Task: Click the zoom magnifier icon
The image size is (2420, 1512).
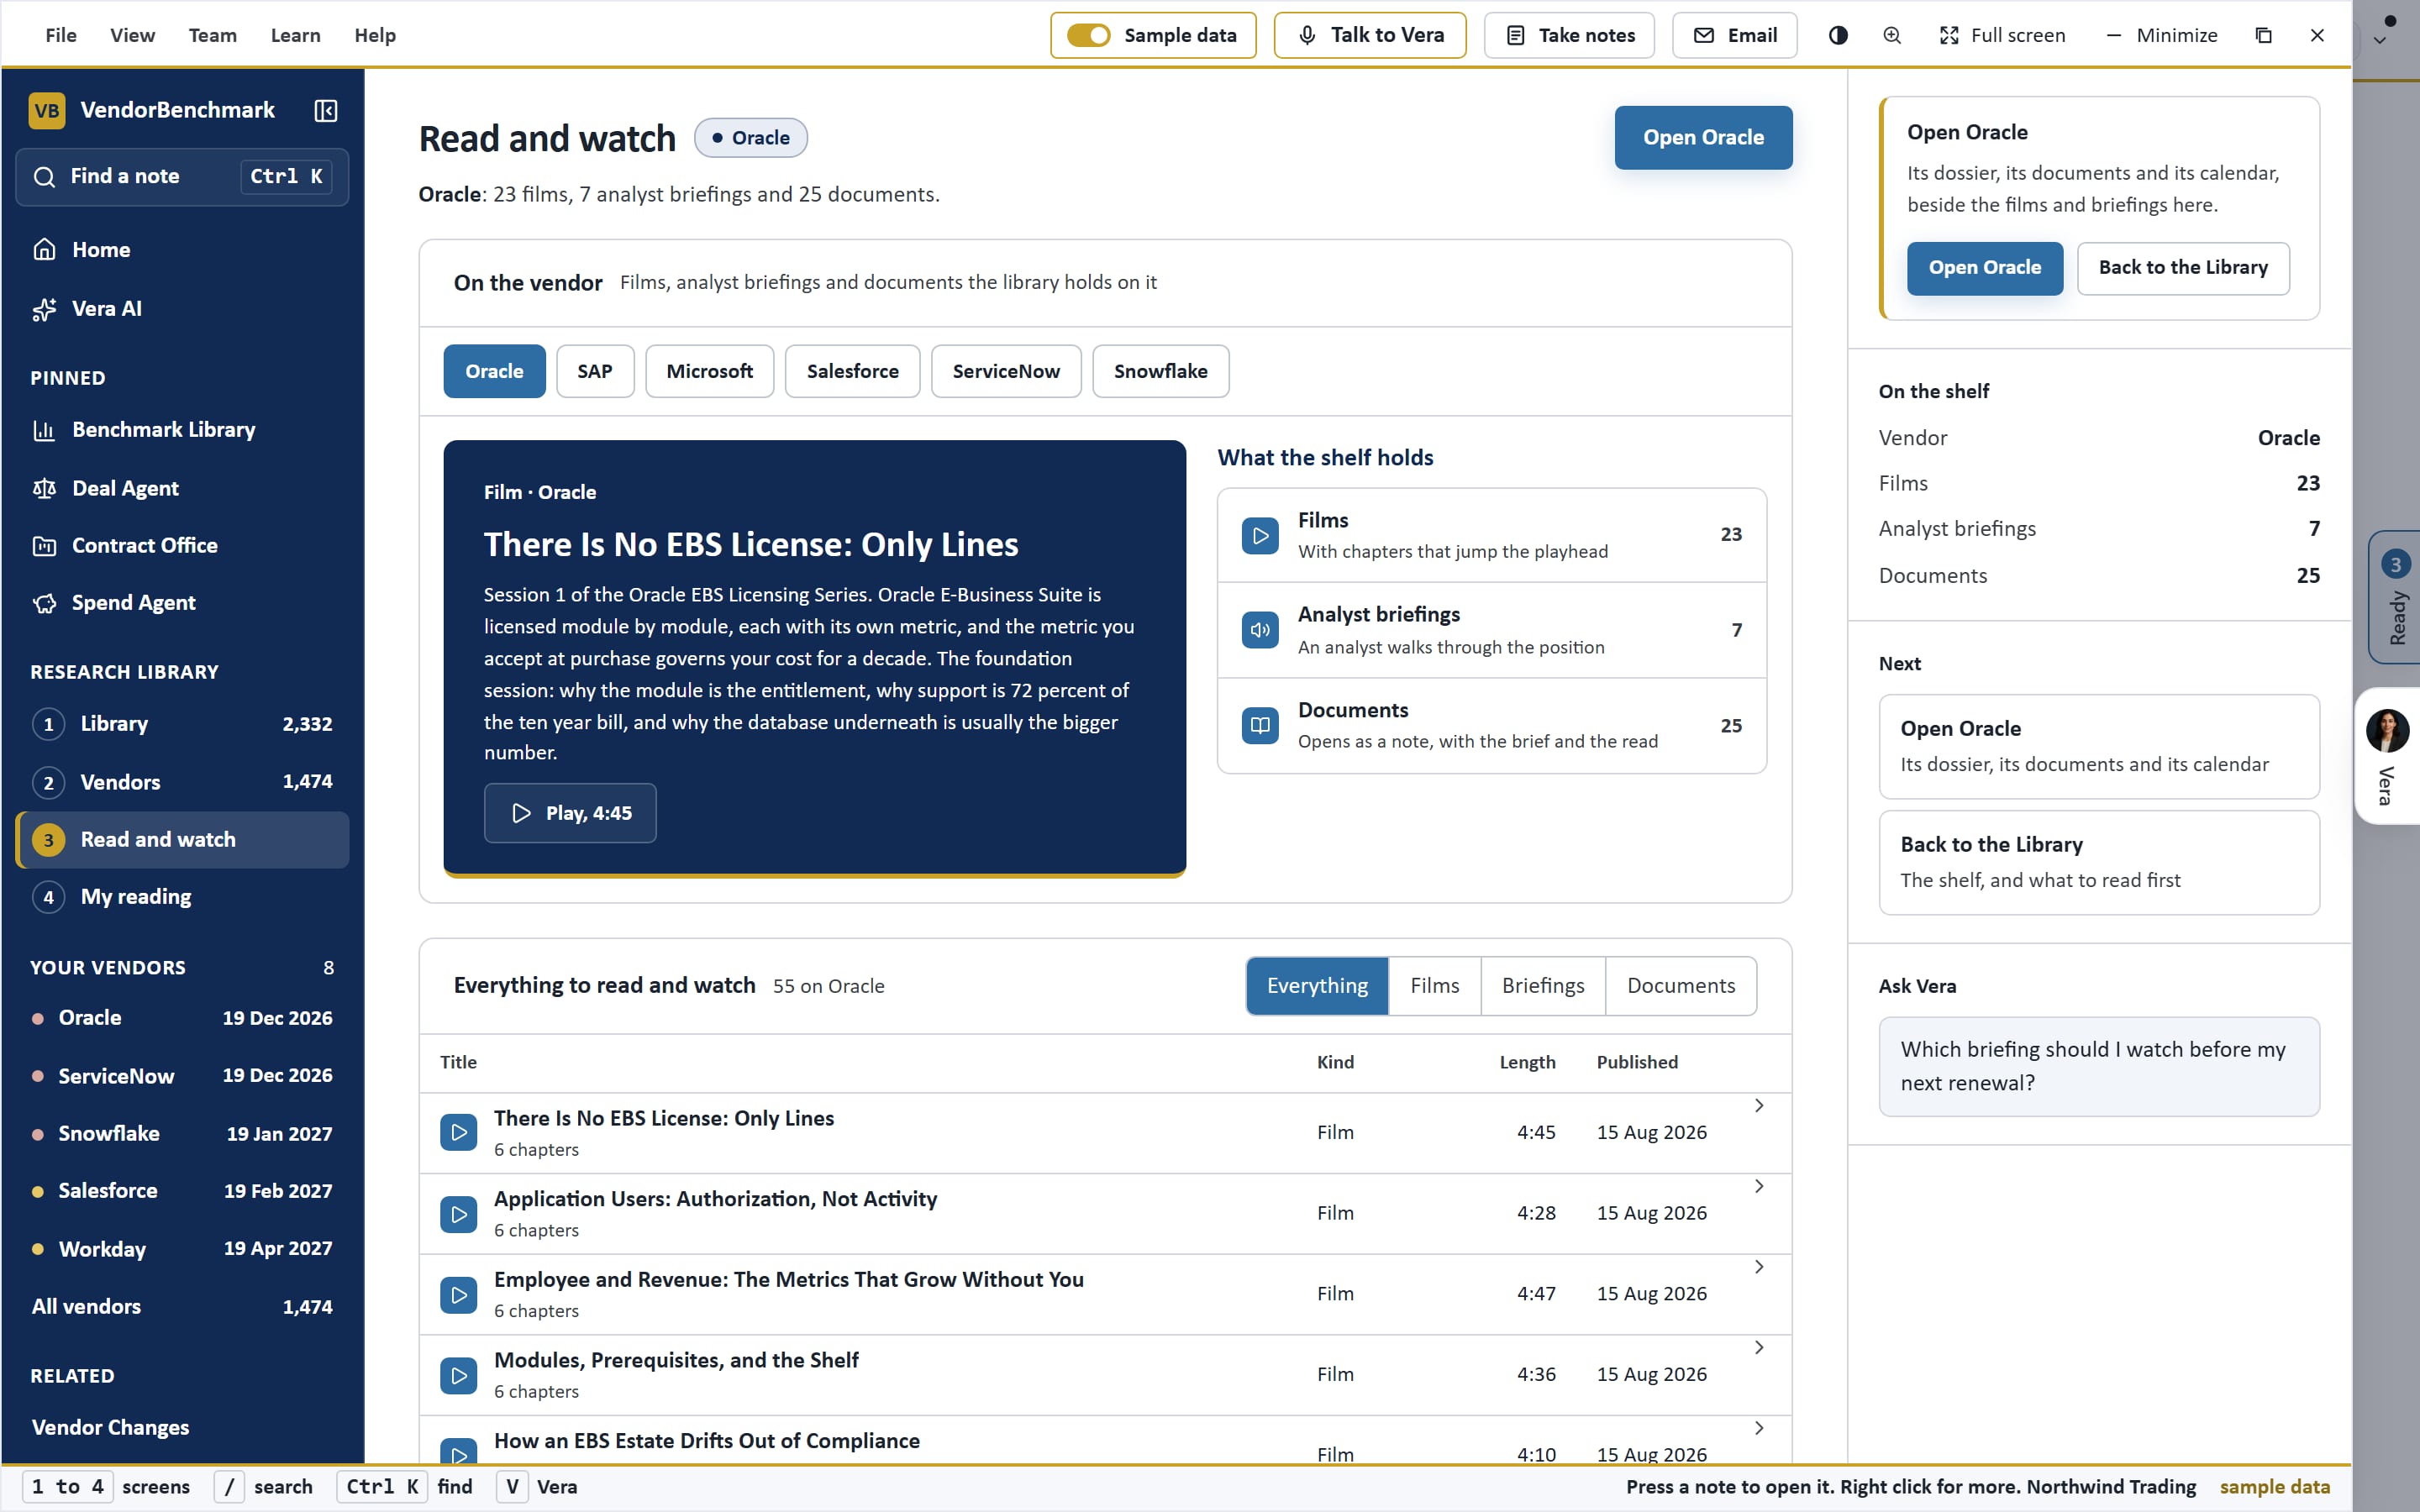Action: click(x=1892, y=35)
